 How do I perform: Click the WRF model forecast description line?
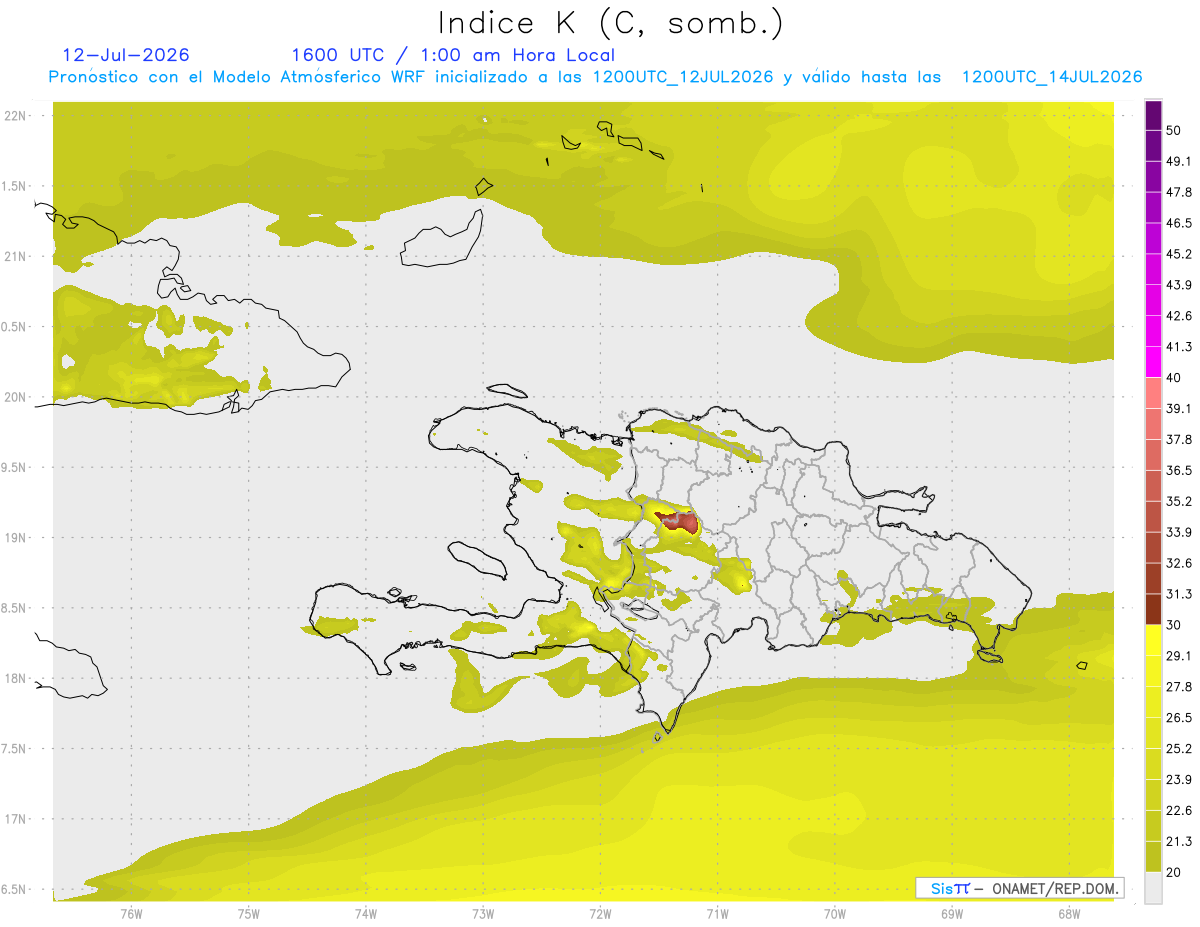point(595,77)
